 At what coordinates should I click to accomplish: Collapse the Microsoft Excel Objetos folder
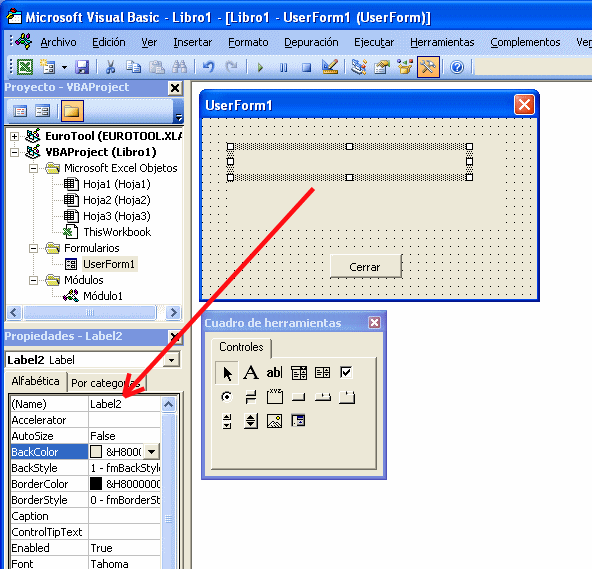(x=33, y=168)
